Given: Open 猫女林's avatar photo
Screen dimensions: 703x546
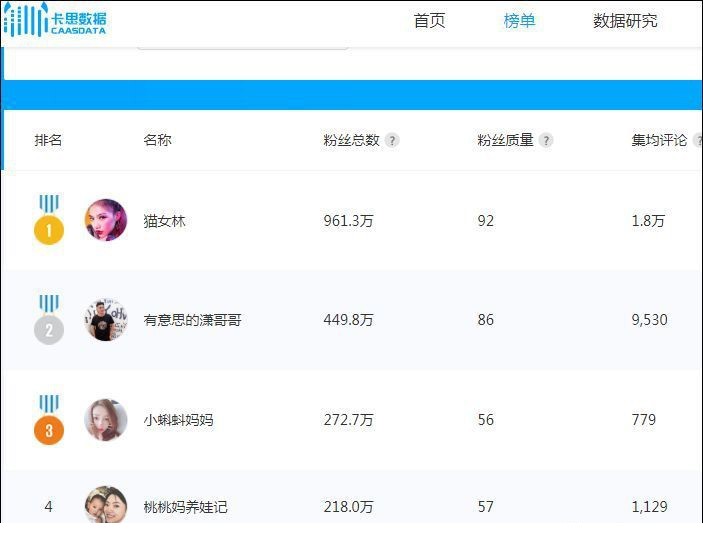Looking at the screenshot, I should point(106,220).
